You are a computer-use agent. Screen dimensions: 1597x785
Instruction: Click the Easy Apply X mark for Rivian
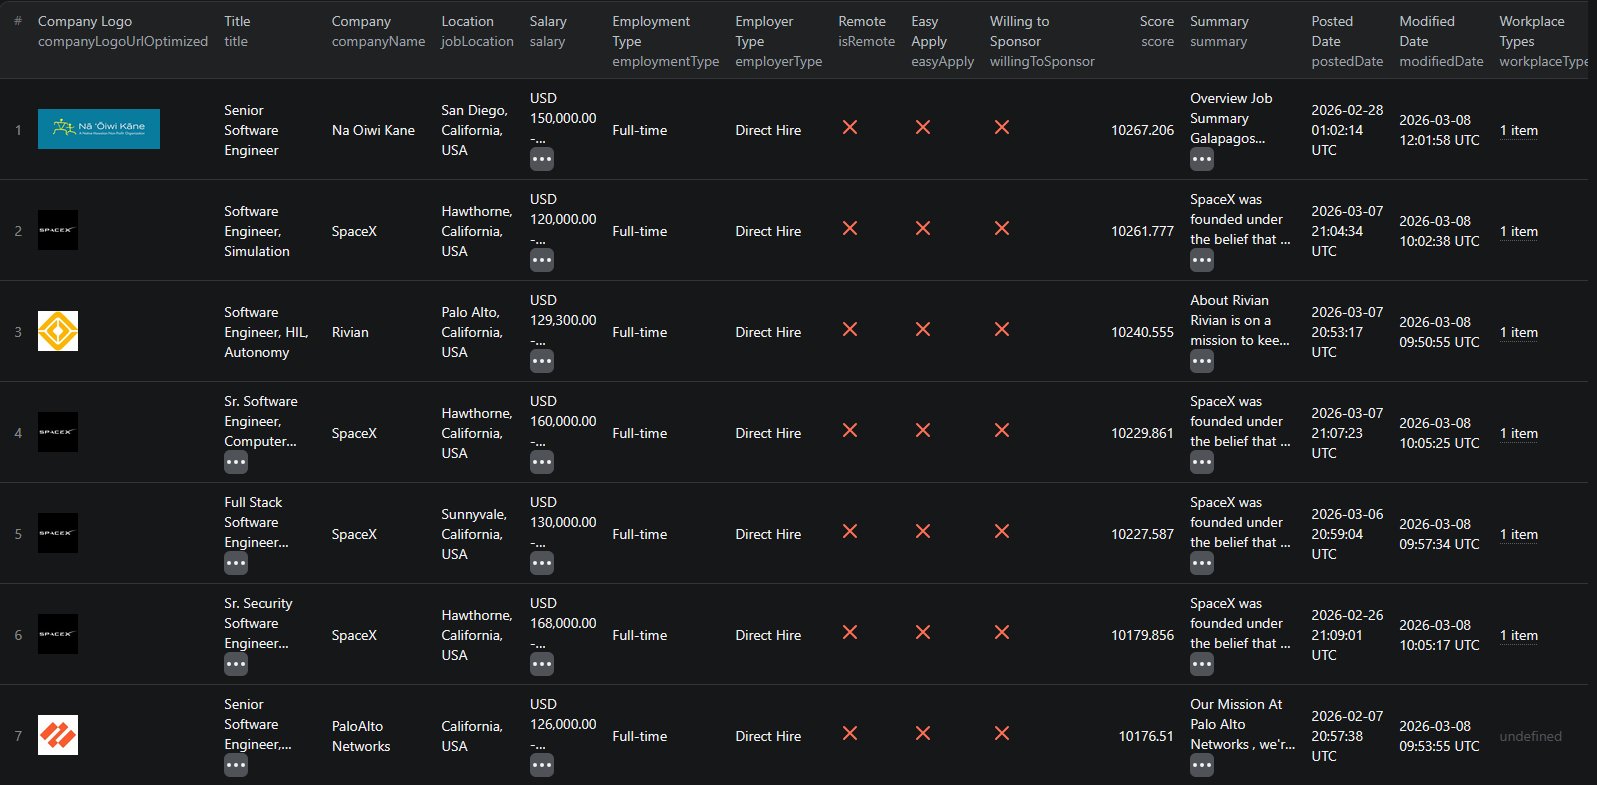[x=923, y=329]
